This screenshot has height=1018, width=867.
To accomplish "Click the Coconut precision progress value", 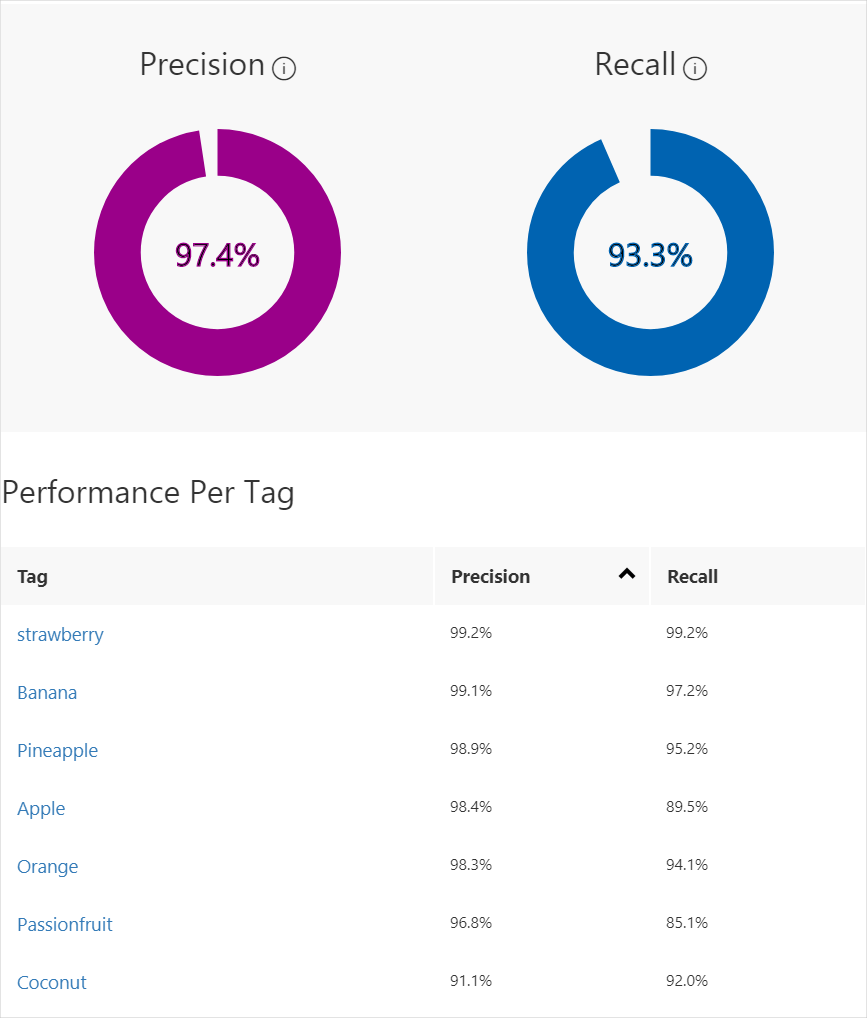I will pyautogui.click(x=470, y=981).
